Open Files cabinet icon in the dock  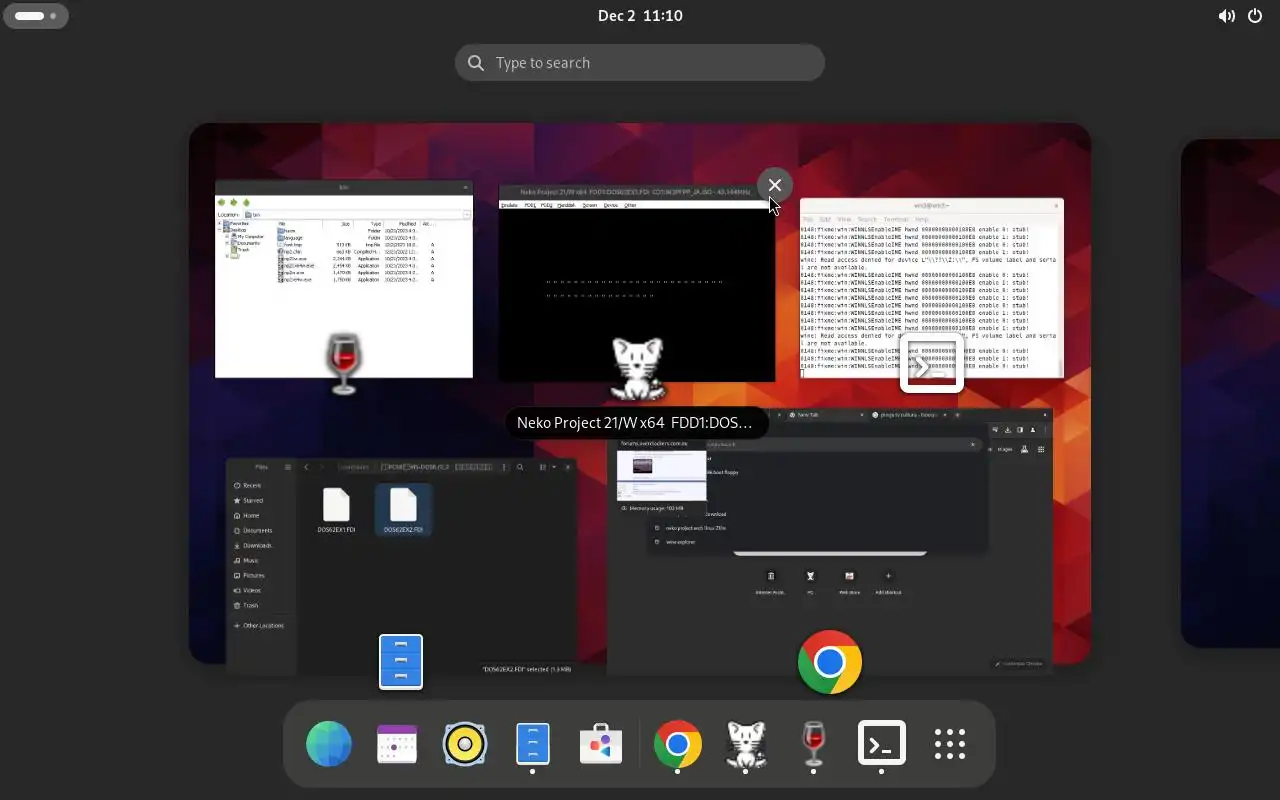pos(533,744)
